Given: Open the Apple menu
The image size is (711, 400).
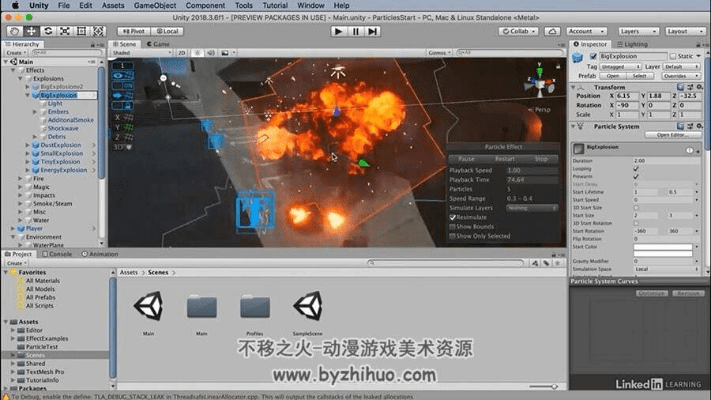Looking at the screenshot, I should [15, 5].
